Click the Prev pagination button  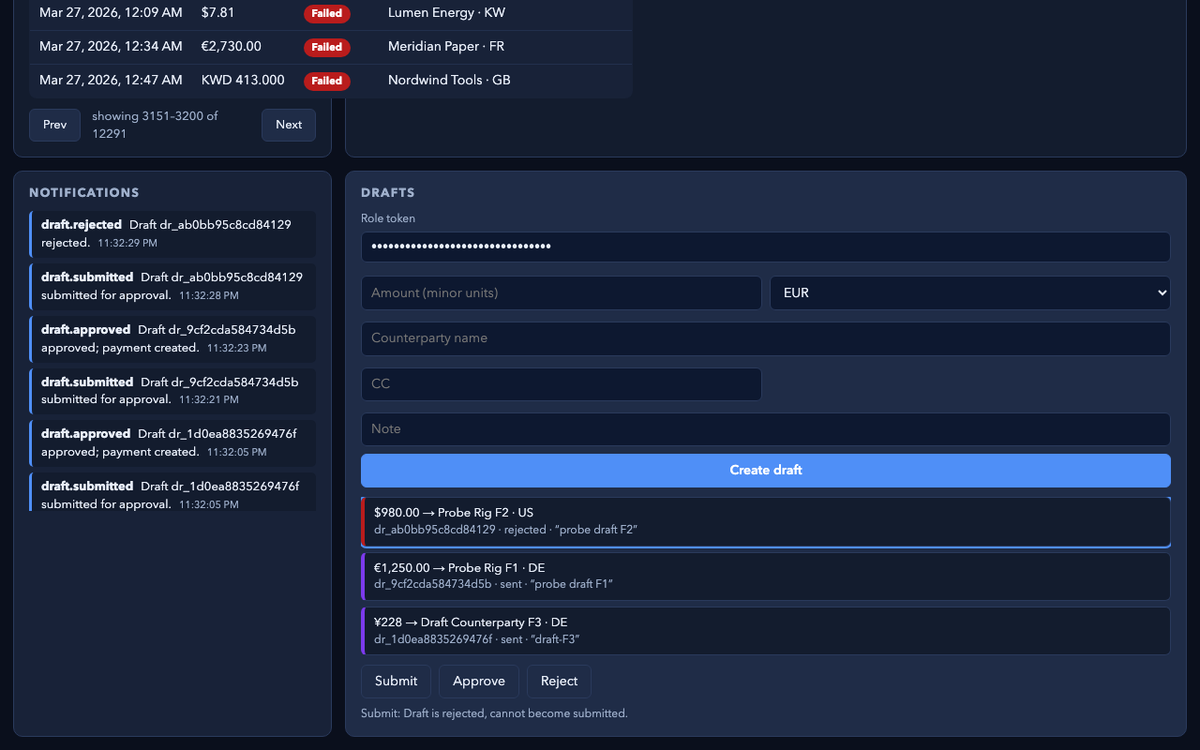pos(55,125)
